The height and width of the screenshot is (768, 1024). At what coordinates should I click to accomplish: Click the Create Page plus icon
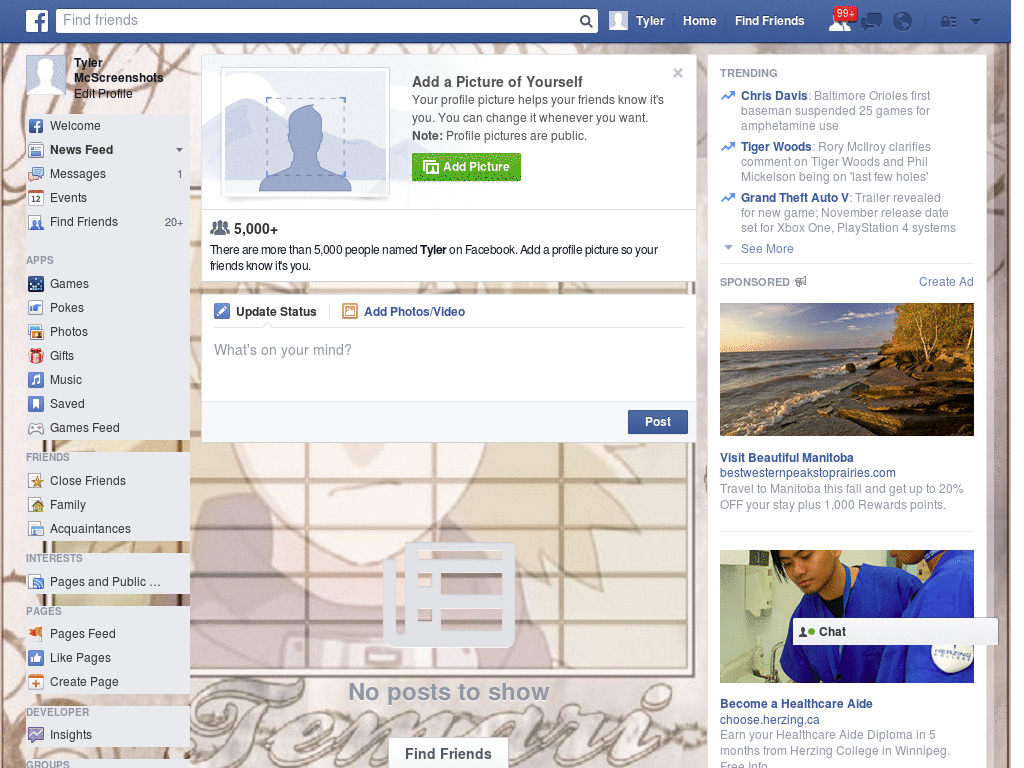[36, 682]
